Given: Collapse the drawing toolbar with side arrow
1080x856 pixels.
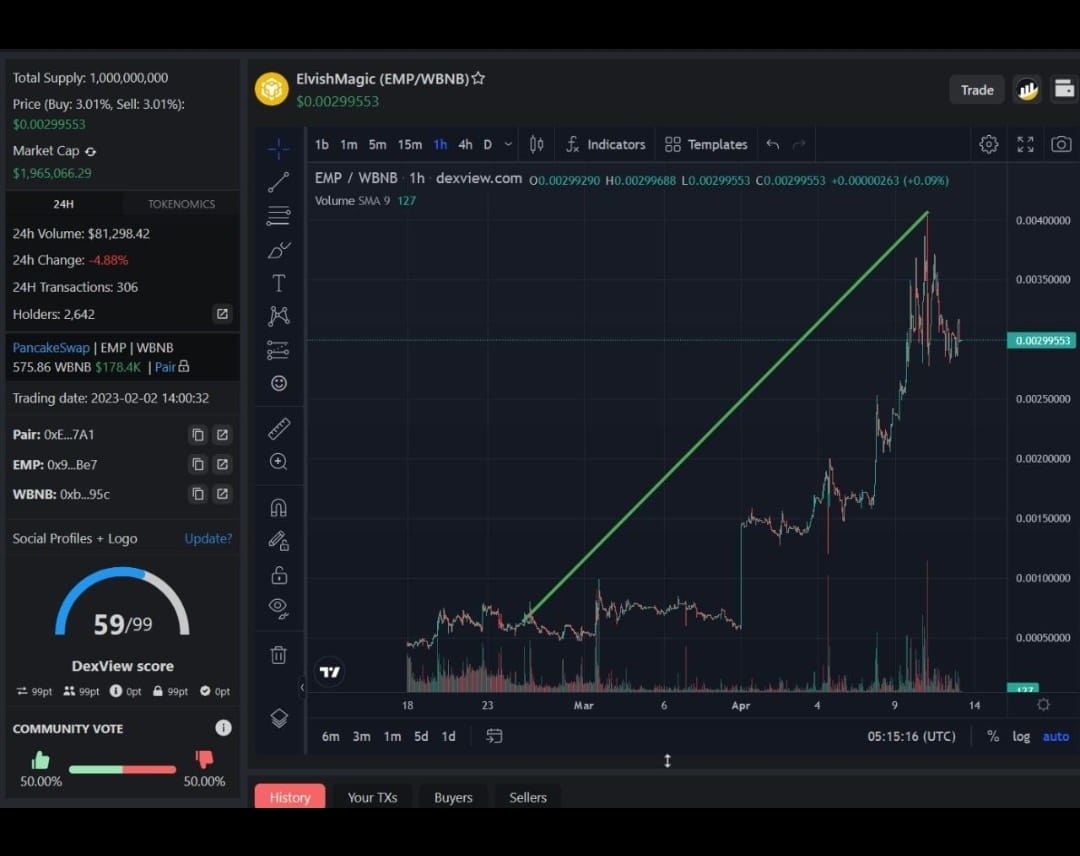Looking at the screenshot, I should [302, 687].
